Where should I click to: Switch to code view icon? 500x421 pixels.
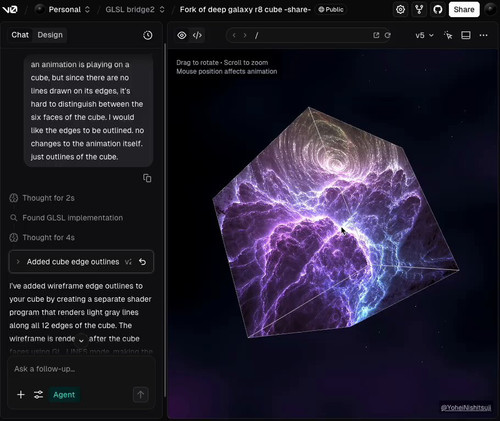pyautogui.click(x=197, y=35)
